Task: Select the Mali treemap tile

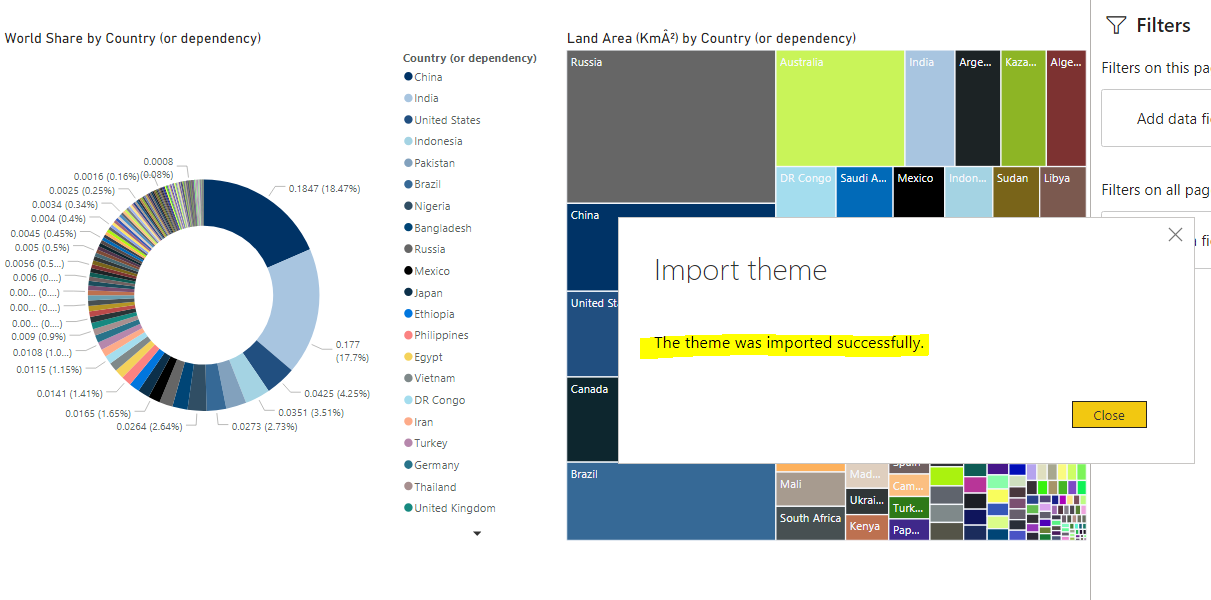Action: [x=811, y=489]
